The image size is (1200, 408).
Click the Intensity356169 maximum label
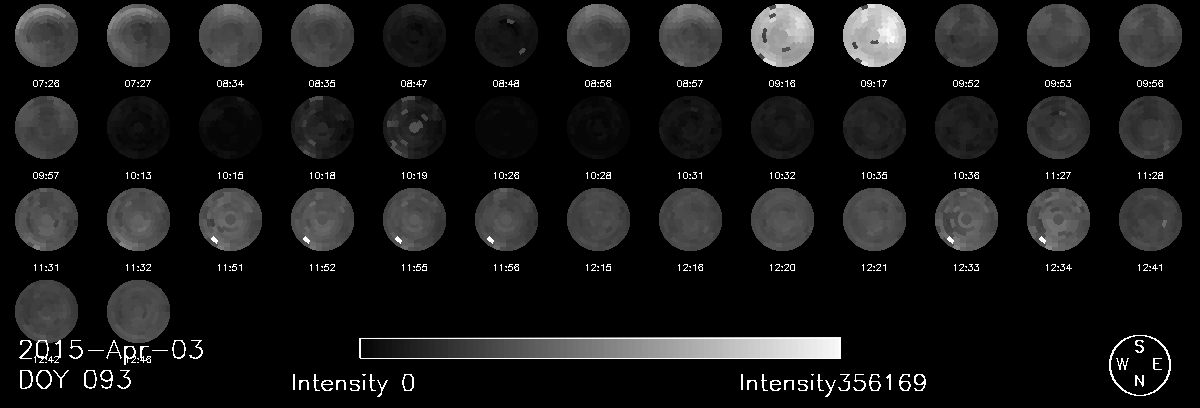(x=833, y=383)
